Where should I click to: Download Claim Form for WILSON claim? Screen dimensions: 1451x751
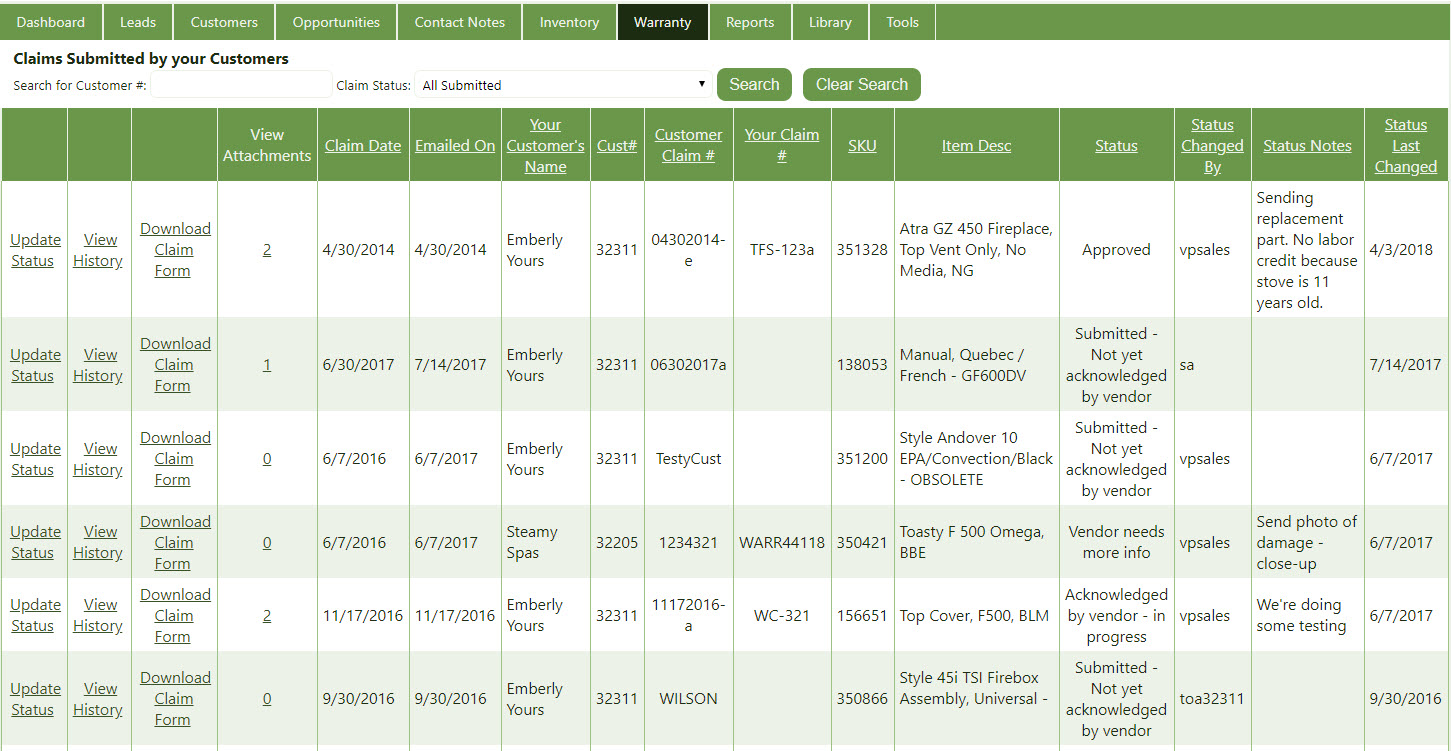tap(175, 699)
